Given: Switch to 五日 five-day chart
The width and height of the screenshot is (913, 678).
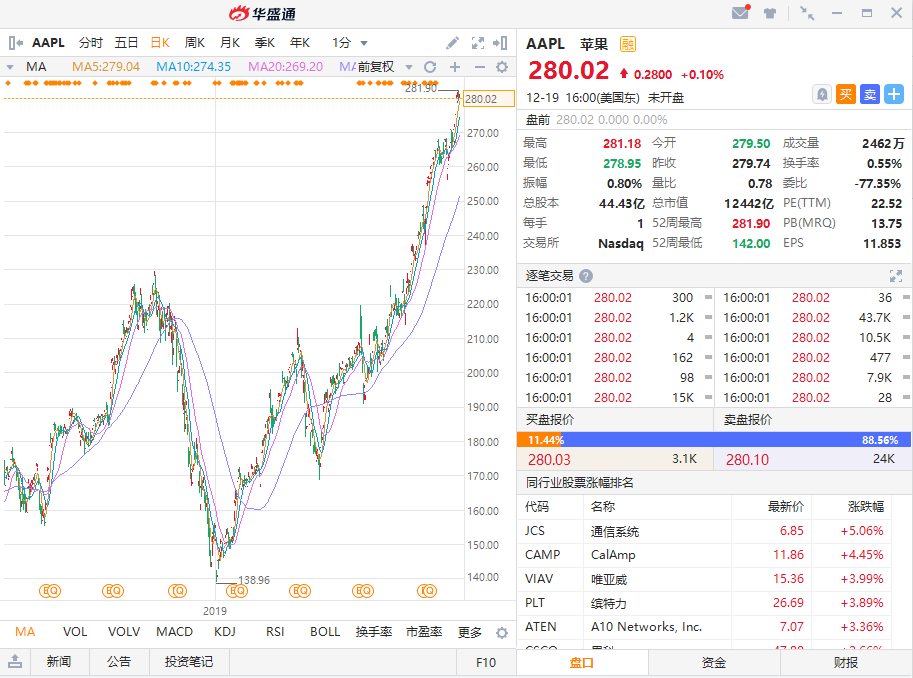Looking at the screenshot, I should click(x=126, y=43).
